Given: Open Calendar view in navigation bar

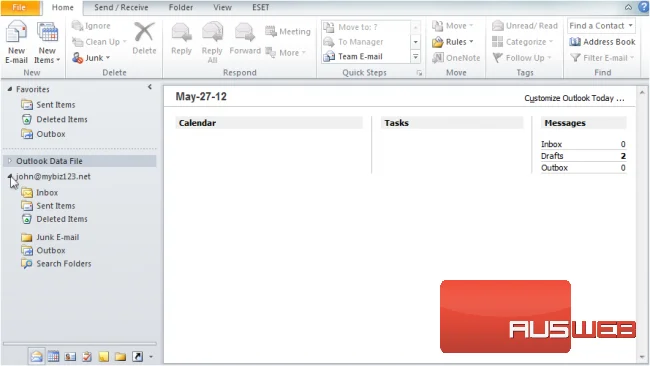Looking at the screenshot, I should click(53, 356).
